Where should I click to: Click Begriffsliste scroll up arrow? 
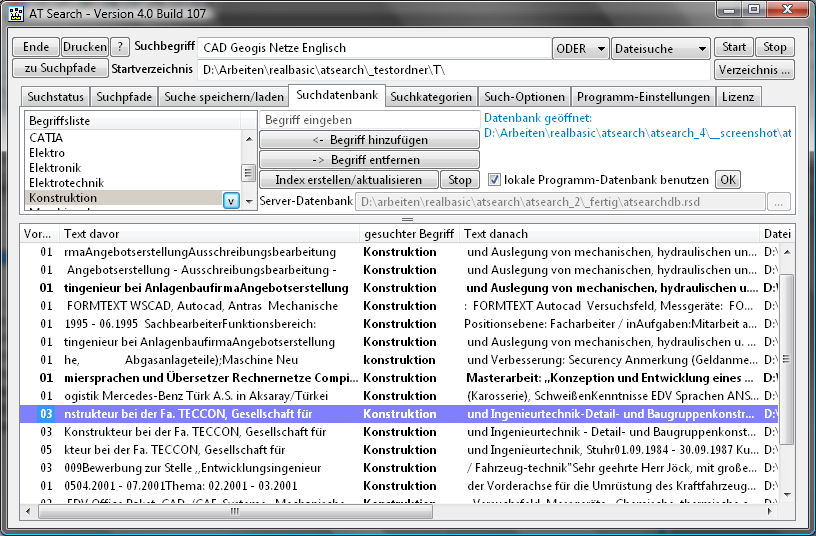tap(249, 139)
